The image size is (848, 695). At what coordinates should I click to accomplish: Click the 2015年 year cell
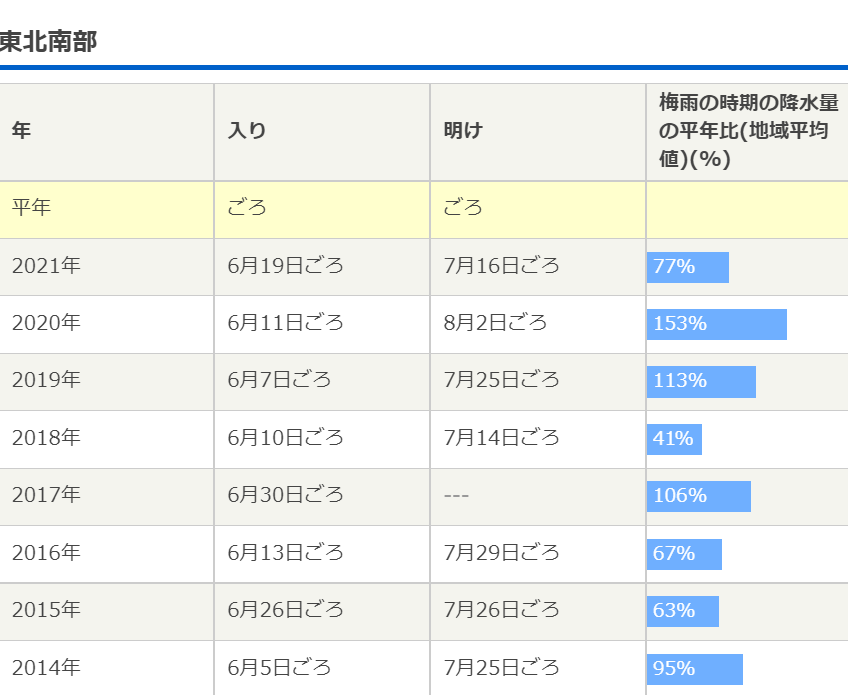click(47, 610)
